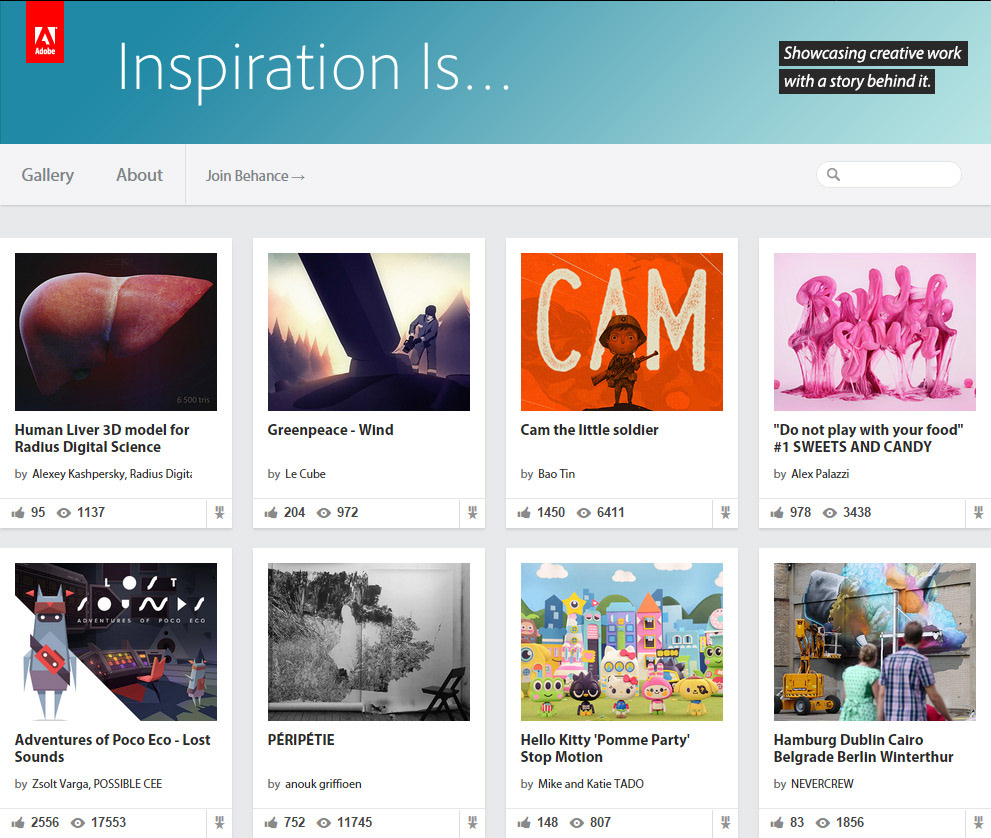Open the PÉRIPÉTIE project thumbnail

368,641
